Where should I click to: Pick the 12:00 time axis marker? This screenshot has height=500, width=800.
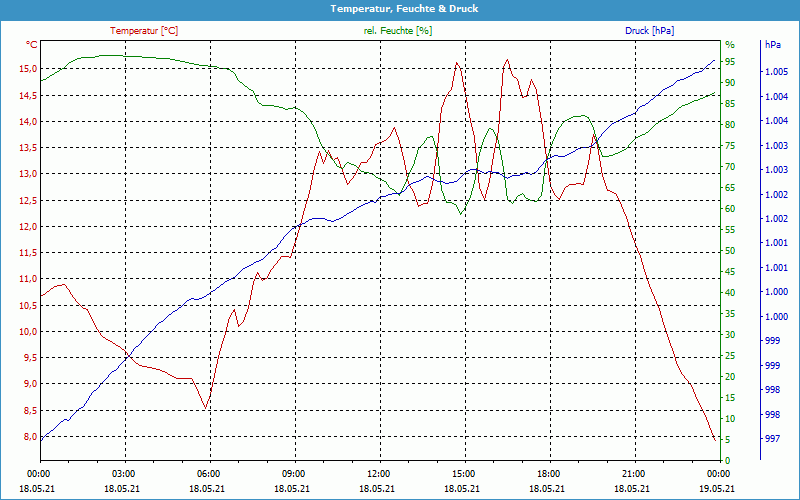tap(379, 474)
